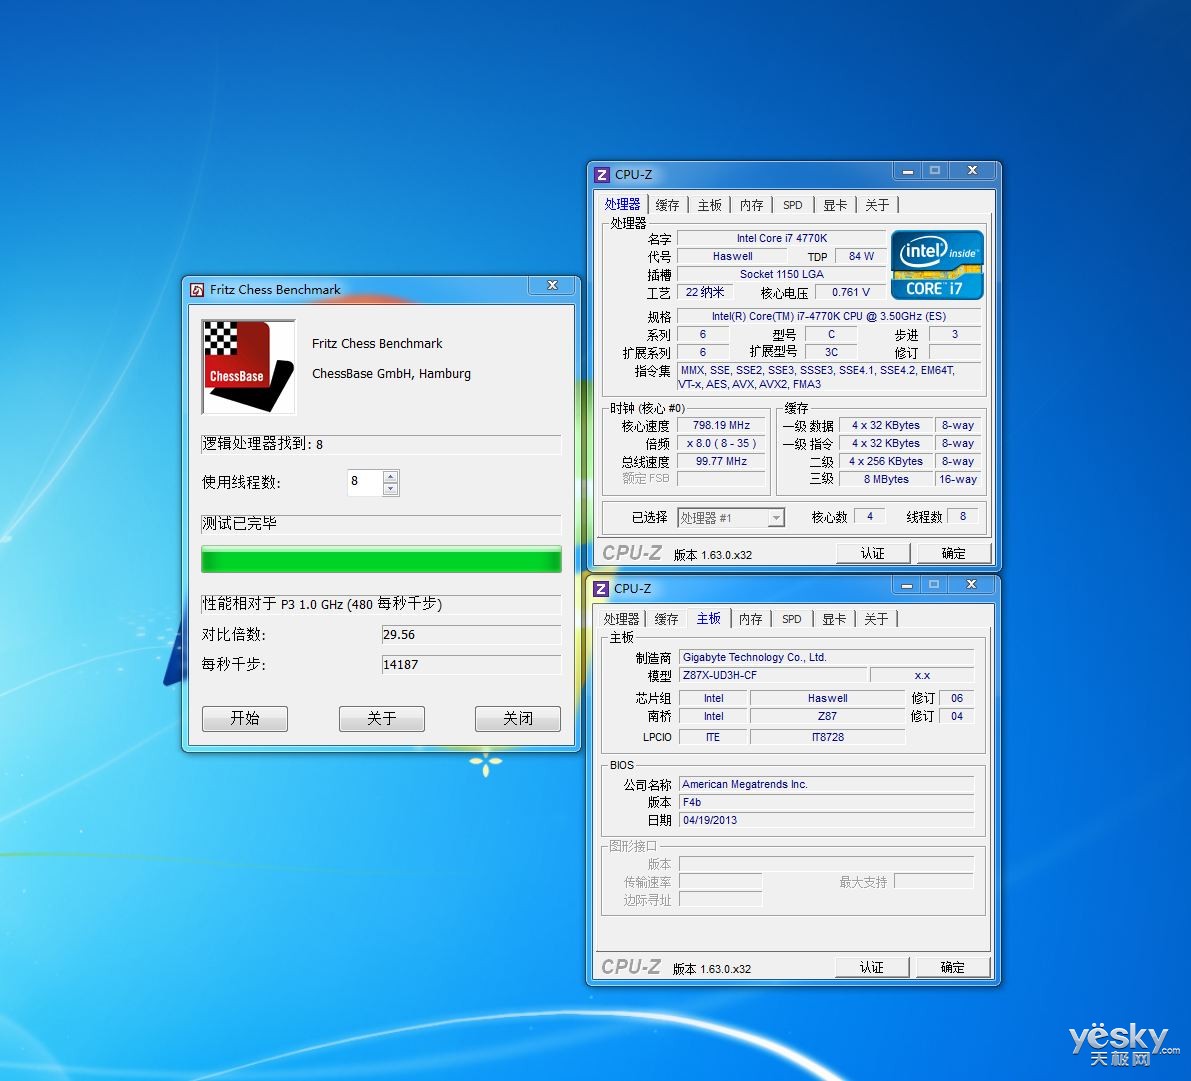Open 主板 tab in upper CPU-Z window
This screenshot has width=1191, height=1081.
pyautogui.click(x=709, y=205)
